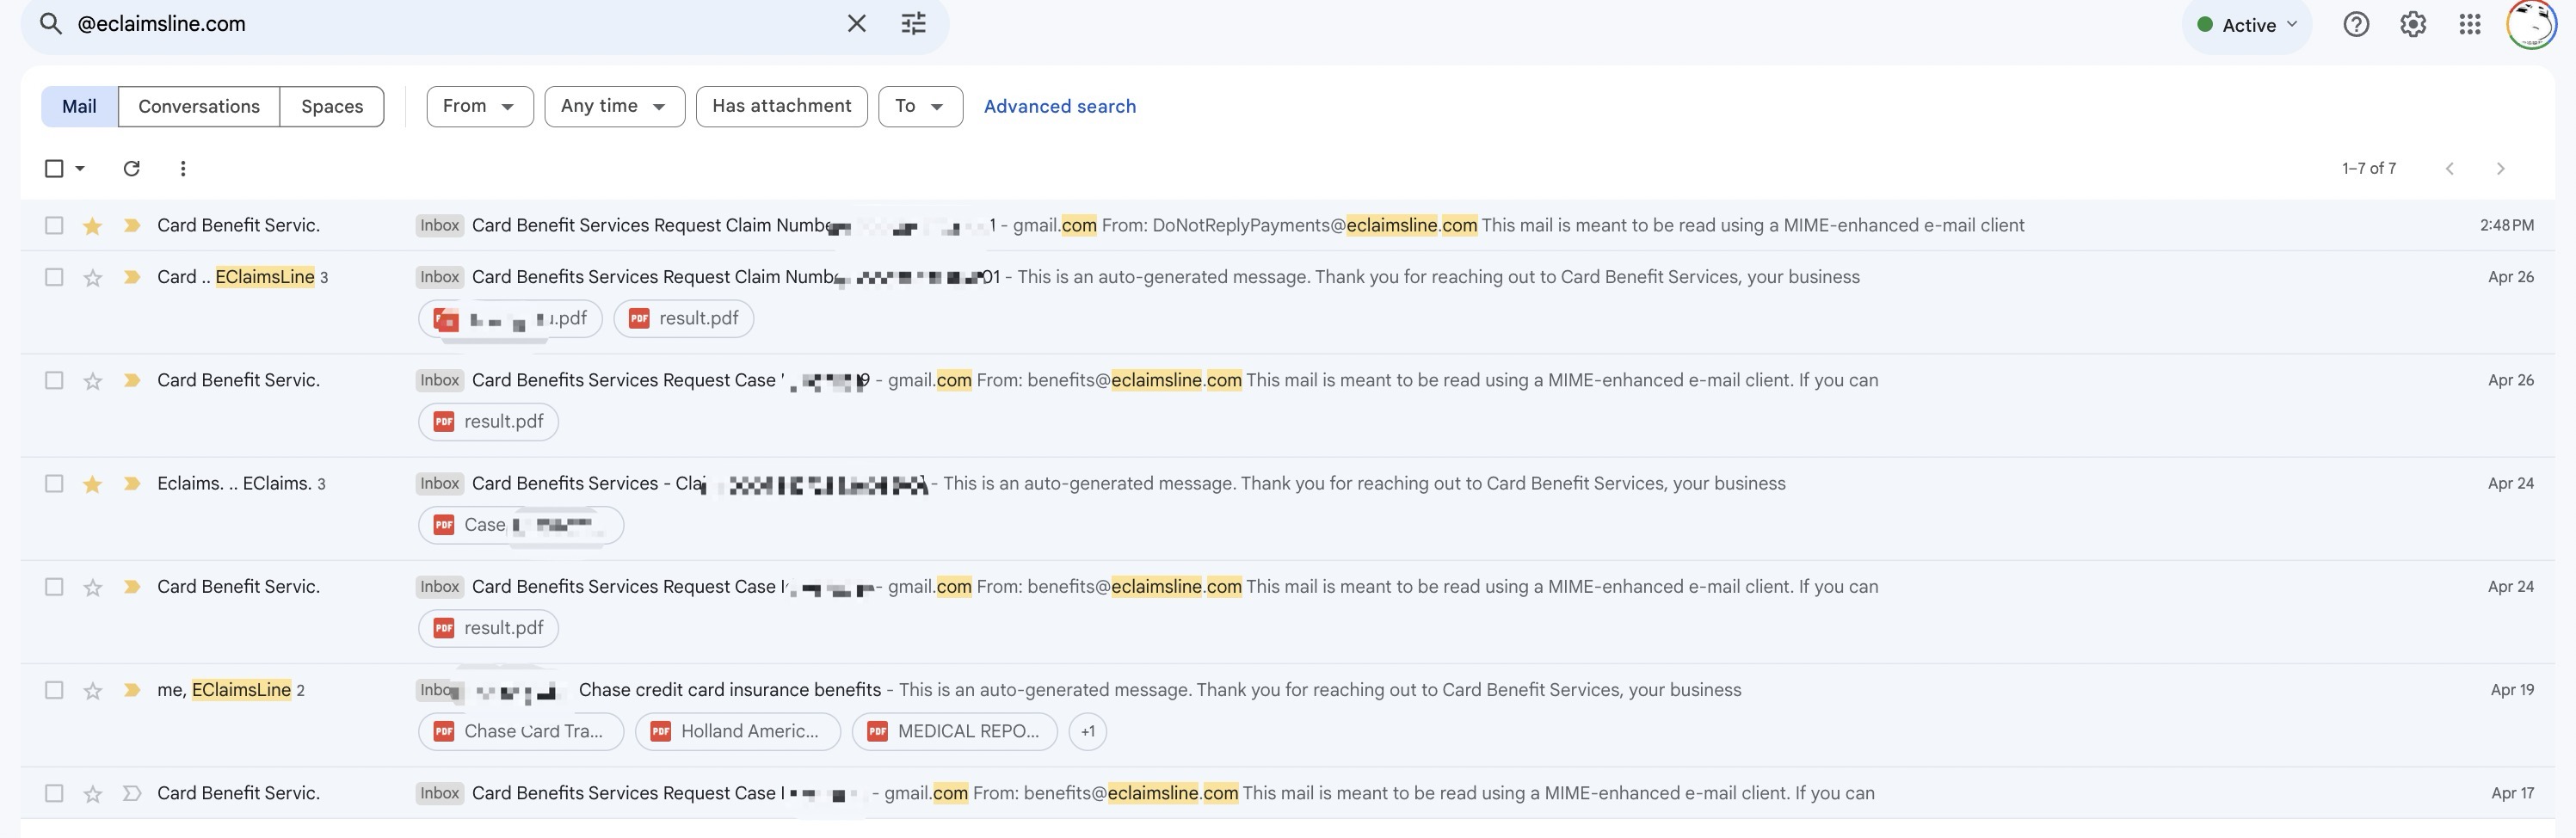Image resolution: width=2576 pixels, height=838 pixels.
Task: Clear the search query with the X icon
Action: 856,24
